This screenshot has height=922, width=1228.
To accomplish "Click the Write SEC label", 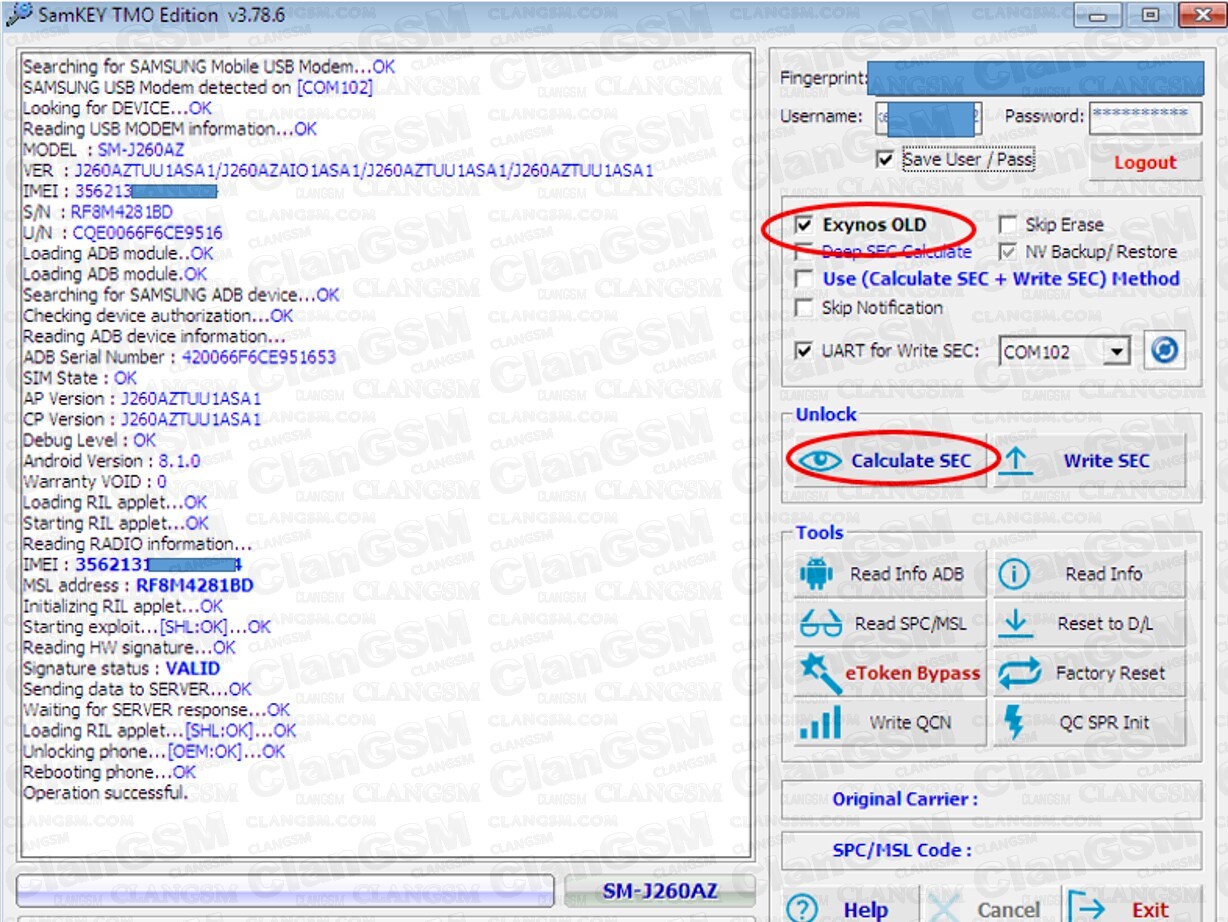I will coord(1106,461).
